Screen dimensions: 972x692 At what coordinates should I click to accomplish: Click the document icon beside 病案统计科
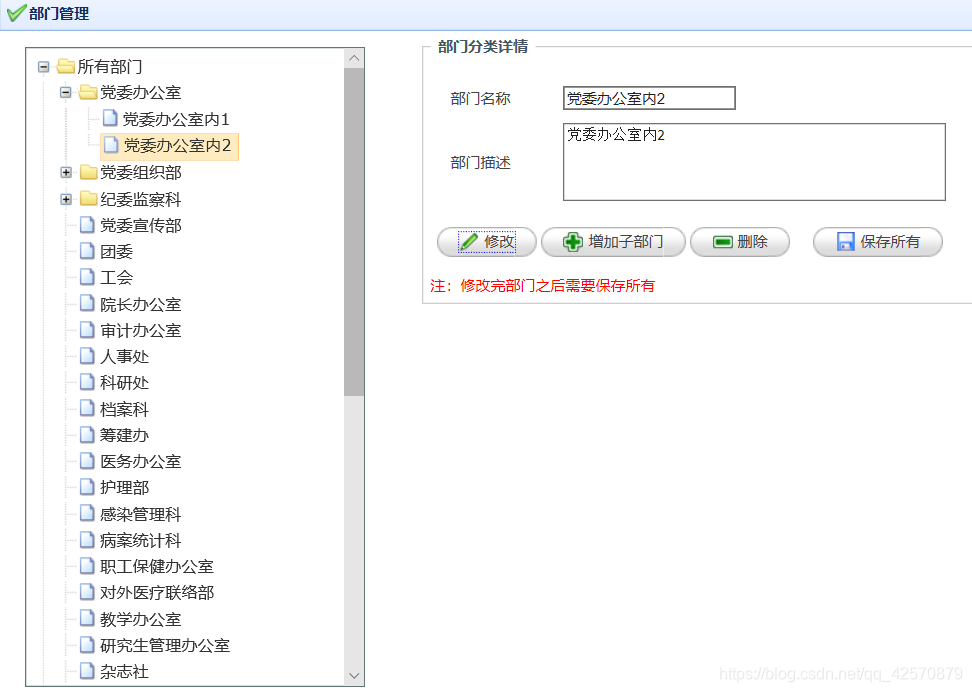click(x=87, y=539)
